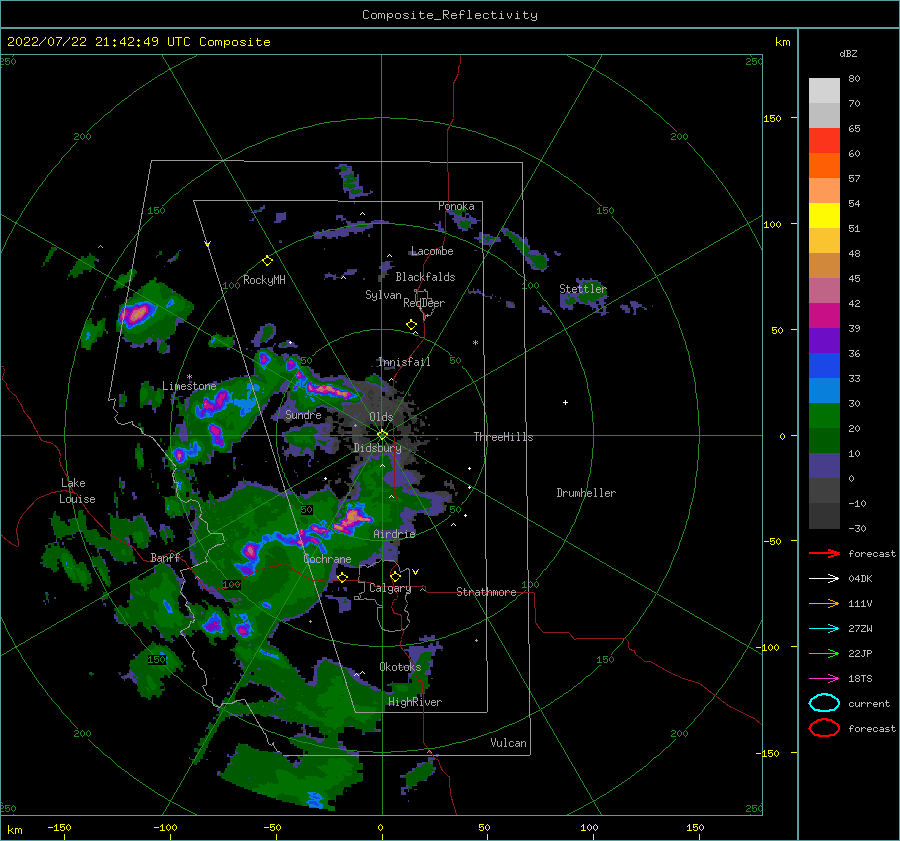
Task: Click the red forecast arrow in the legend
Action: tap(824, 553)
